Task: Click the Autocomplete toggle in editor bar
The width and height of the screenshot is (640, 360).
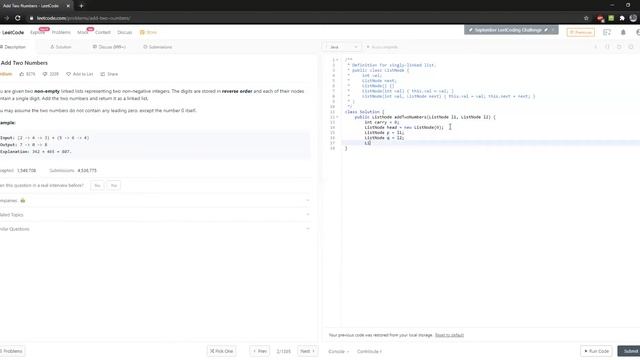Action: (x=382, y=47)
